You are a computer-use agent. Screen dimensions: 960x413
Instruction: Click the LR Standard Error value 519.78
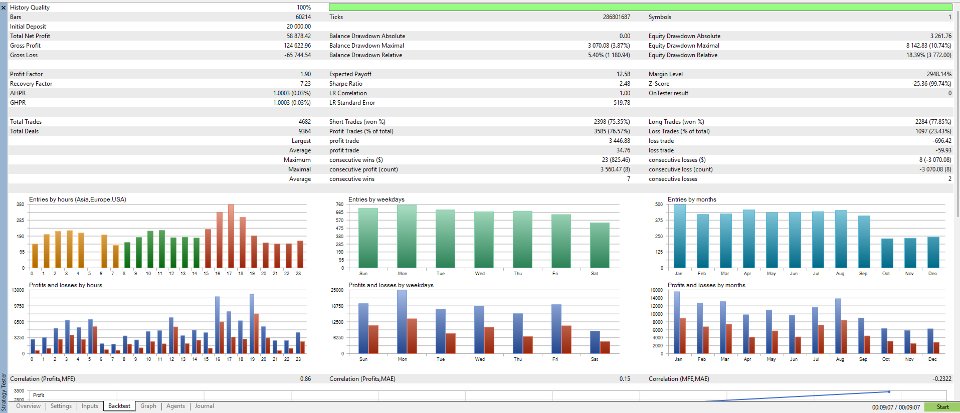coord(623,103)
